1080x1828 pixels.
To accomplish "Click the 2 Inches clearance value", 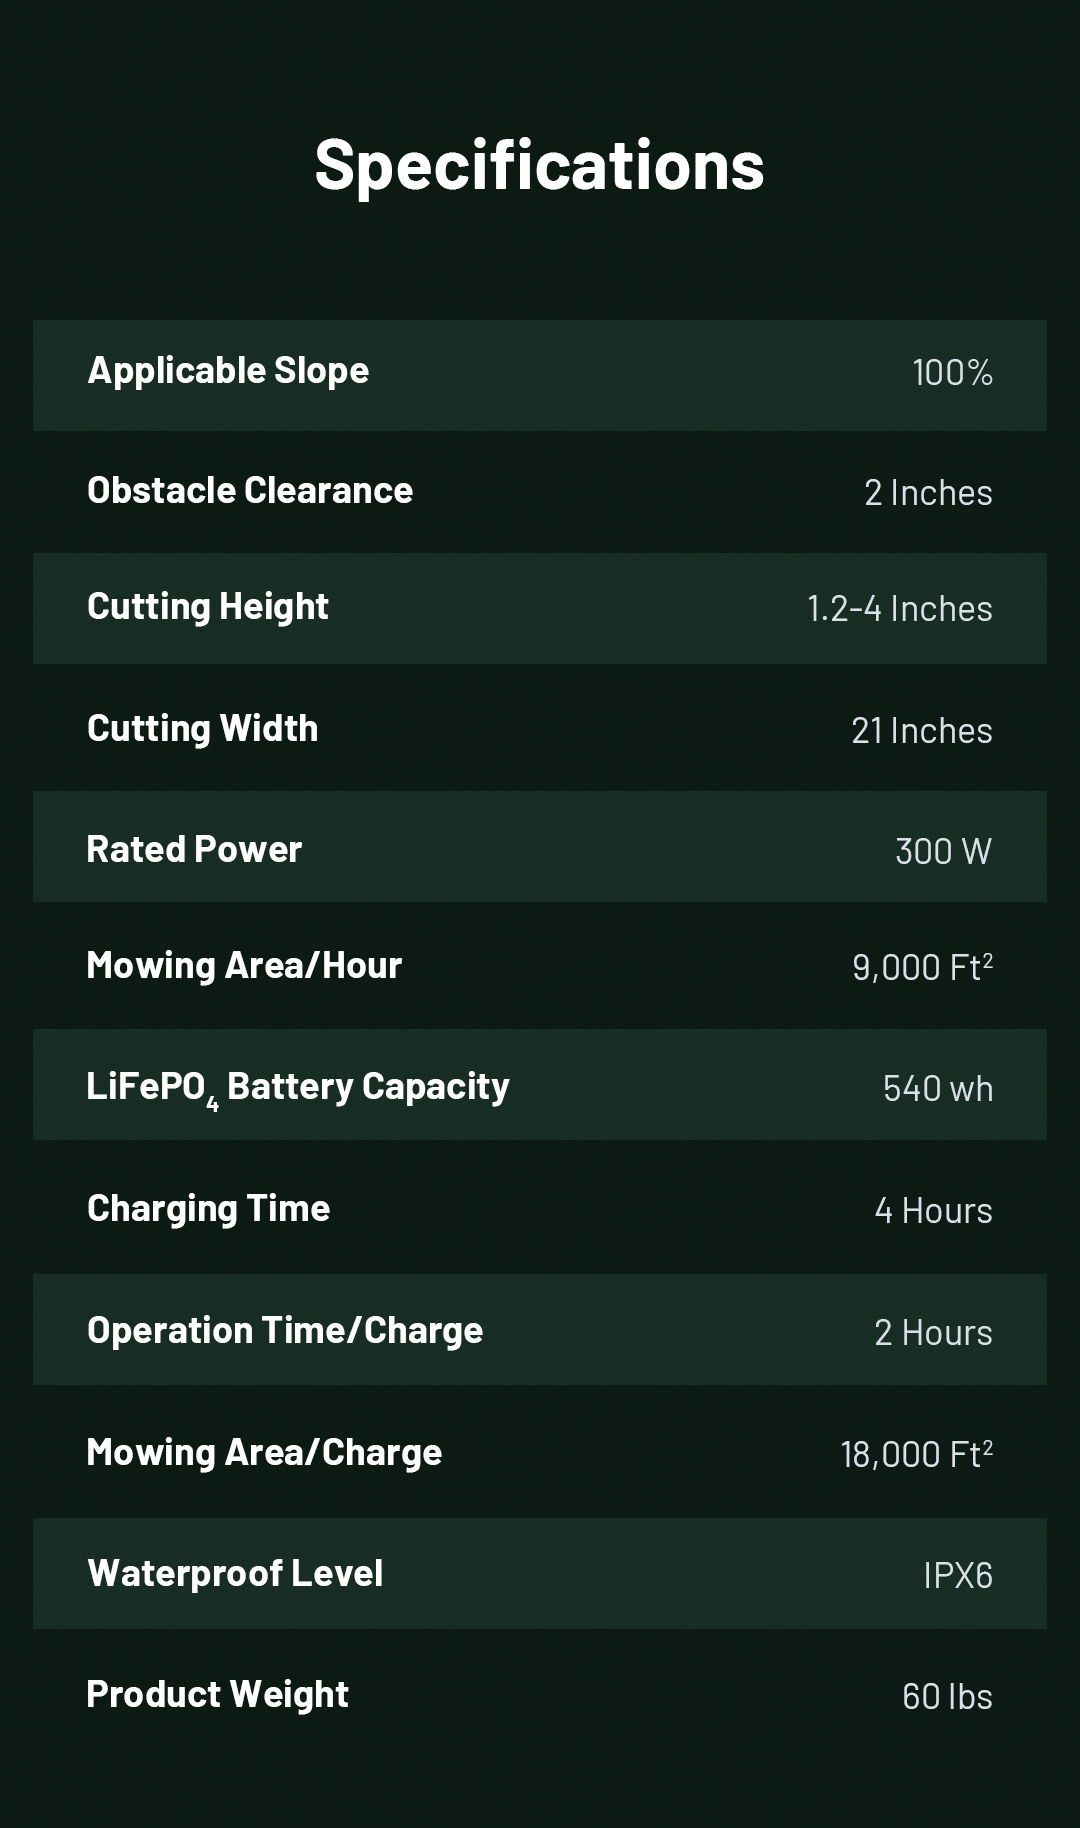I will 928,493.
